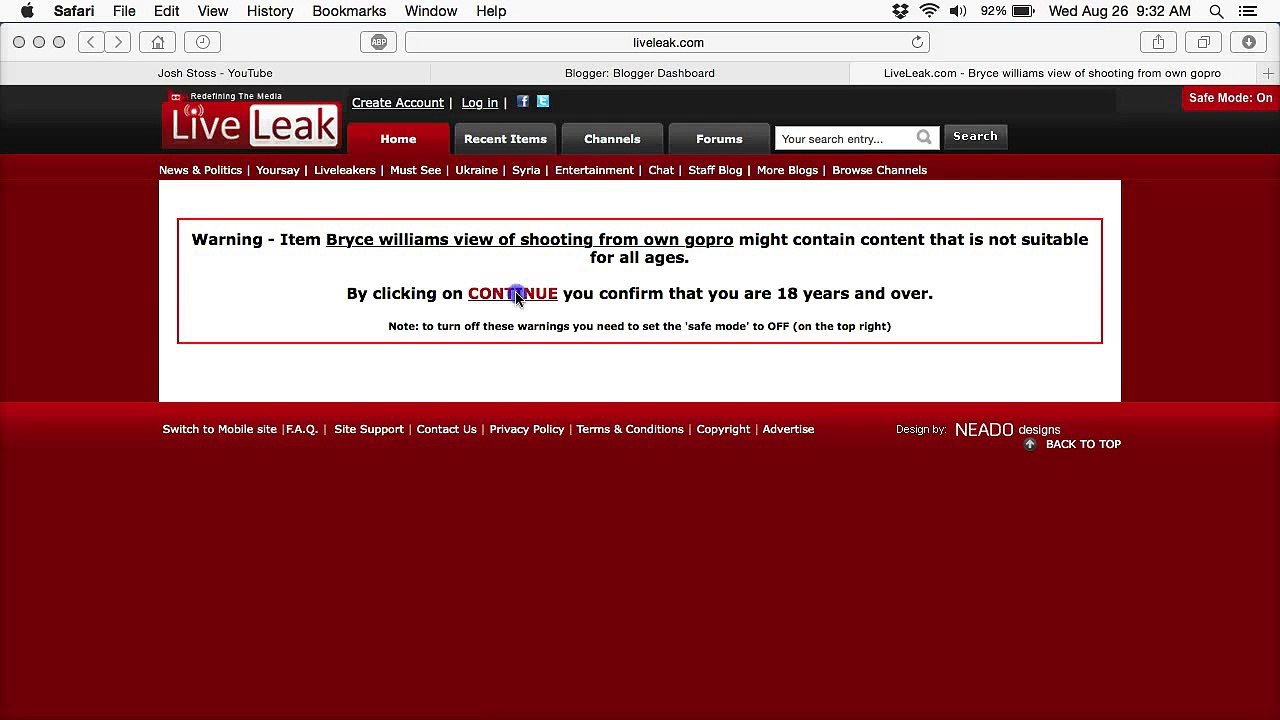Open Safari Downloads icon
The width and height of the screenshot is (1280, 720).
pyautogui.click(x=1249, y=42)
